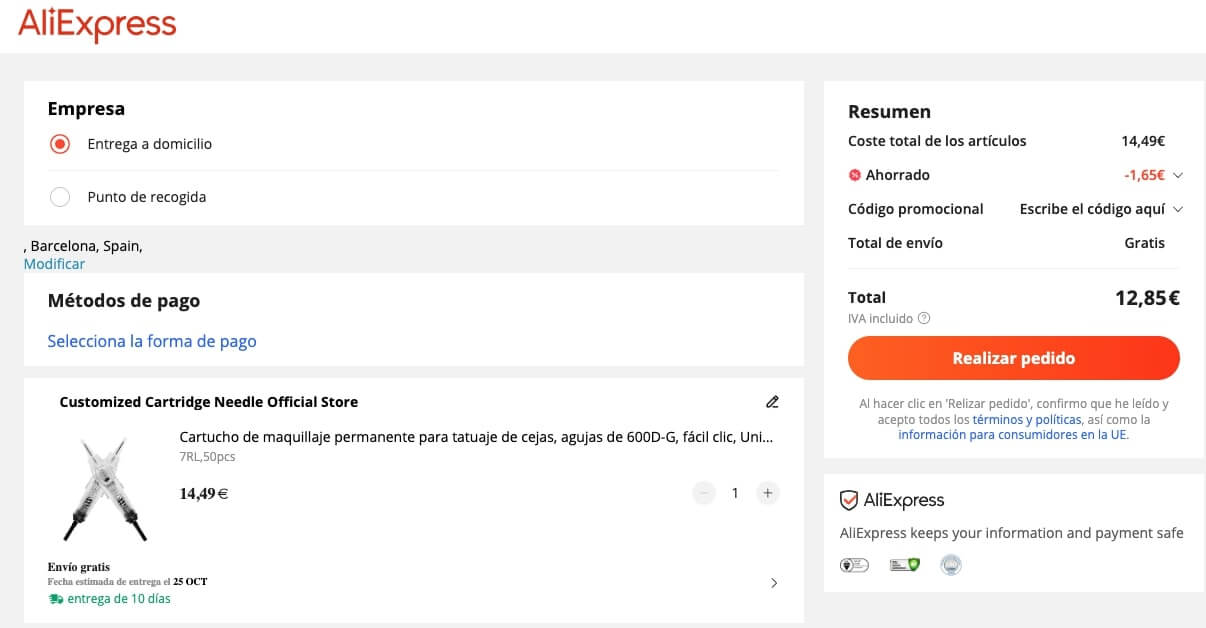Click the pencil edit icon on the store row
The image size is (1206, 628).
(771, 401)
